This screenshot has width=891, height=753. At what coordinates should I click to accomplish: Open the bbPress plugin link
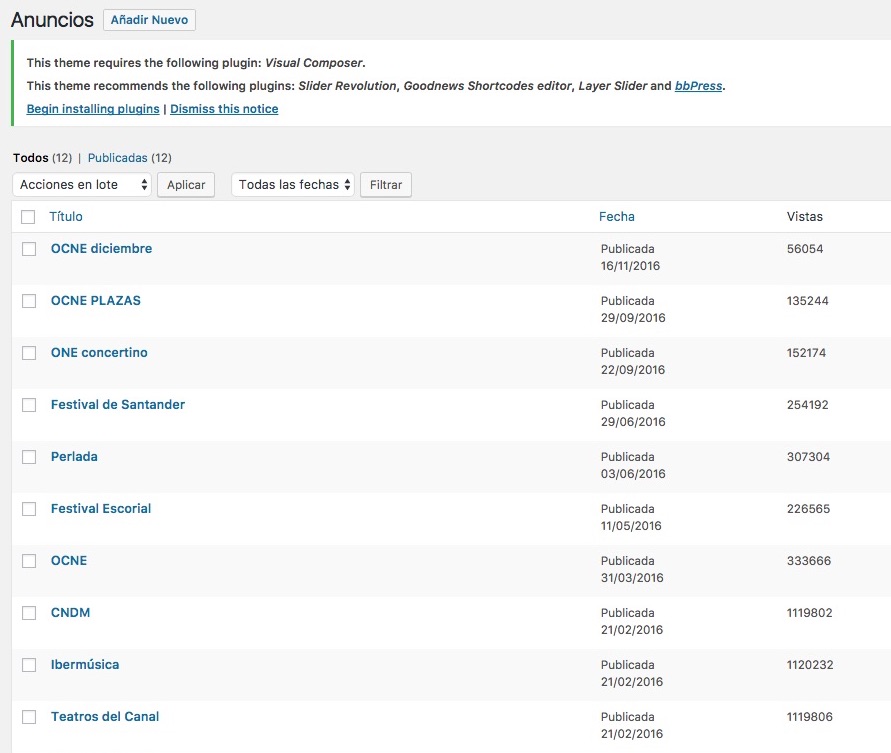click(698, 86)
